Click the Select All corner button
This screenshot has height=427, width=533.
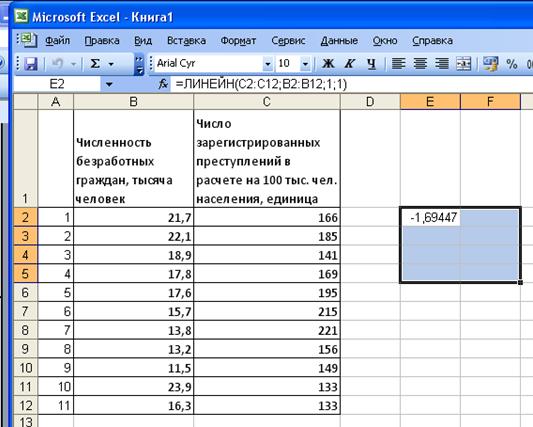(25, 102)
